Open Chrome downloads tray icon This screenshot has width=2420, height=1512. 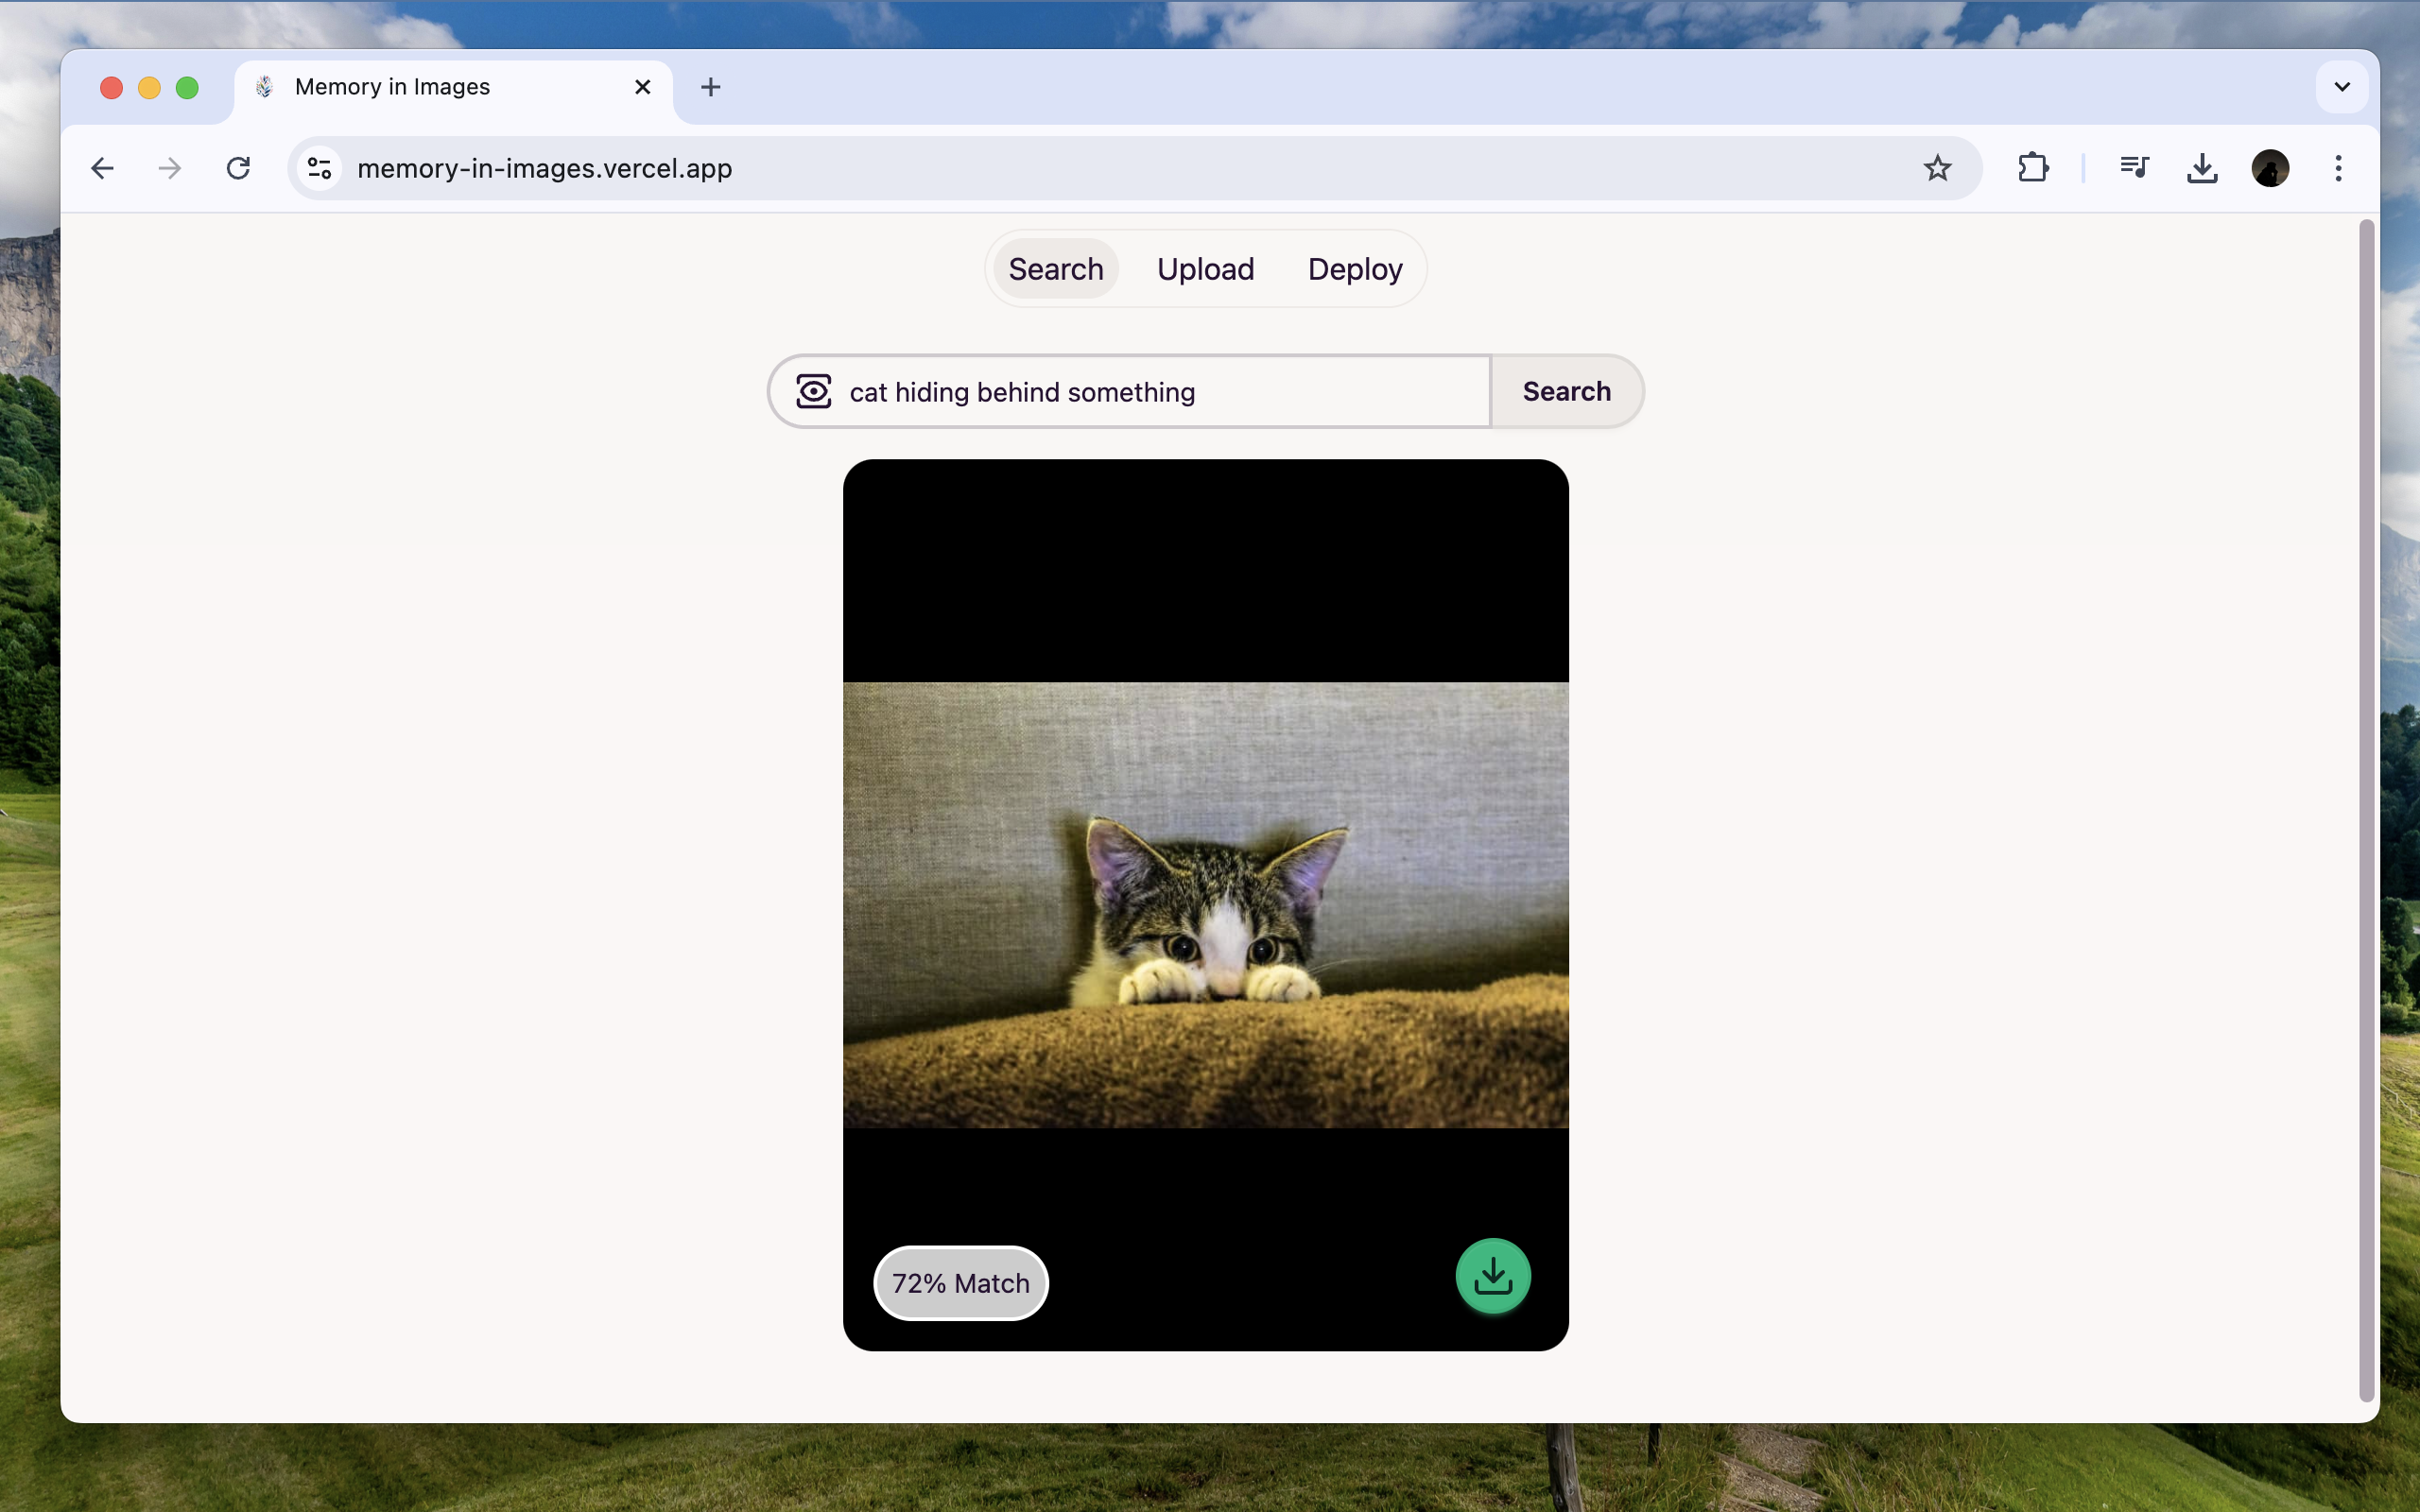tap(2202, 168)
